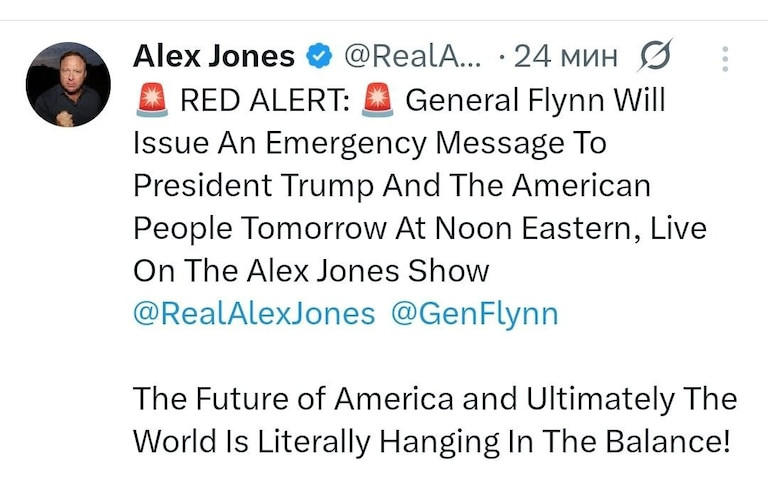This screenshot has height=503, width=768.
Task: Follow the @RealAlexJones mention link
Action: 254,314
